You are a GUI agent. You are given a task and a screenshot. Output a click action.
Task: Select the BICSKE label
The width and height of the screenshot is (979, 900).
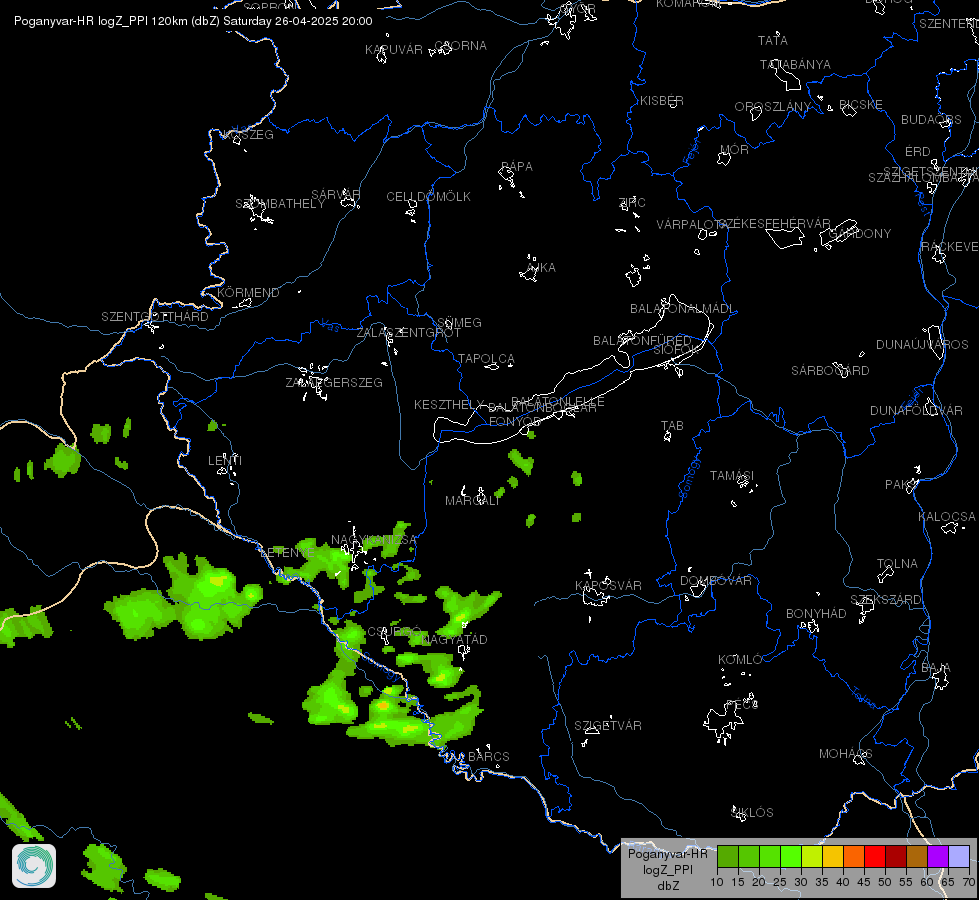pos(860,104)
